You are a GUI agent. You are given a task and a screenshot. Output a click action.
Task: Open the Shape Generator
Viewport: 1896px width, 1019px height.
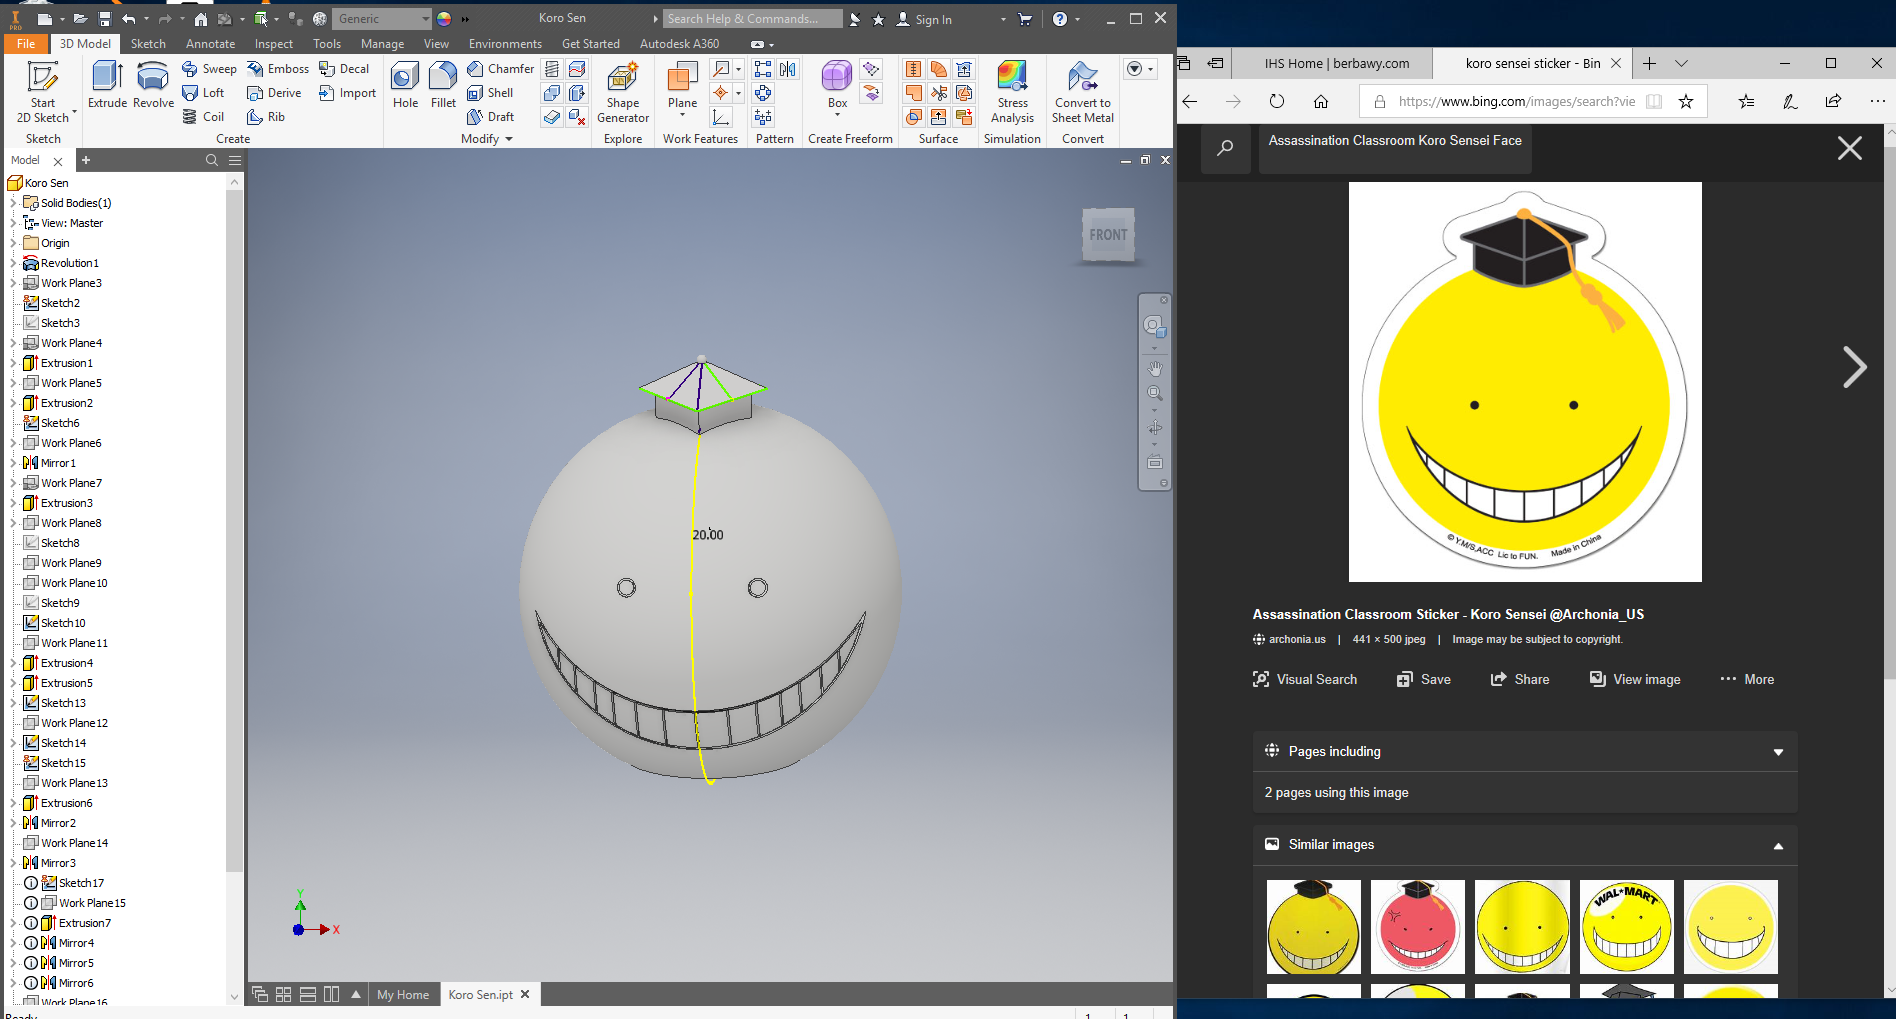click(623, 92)
